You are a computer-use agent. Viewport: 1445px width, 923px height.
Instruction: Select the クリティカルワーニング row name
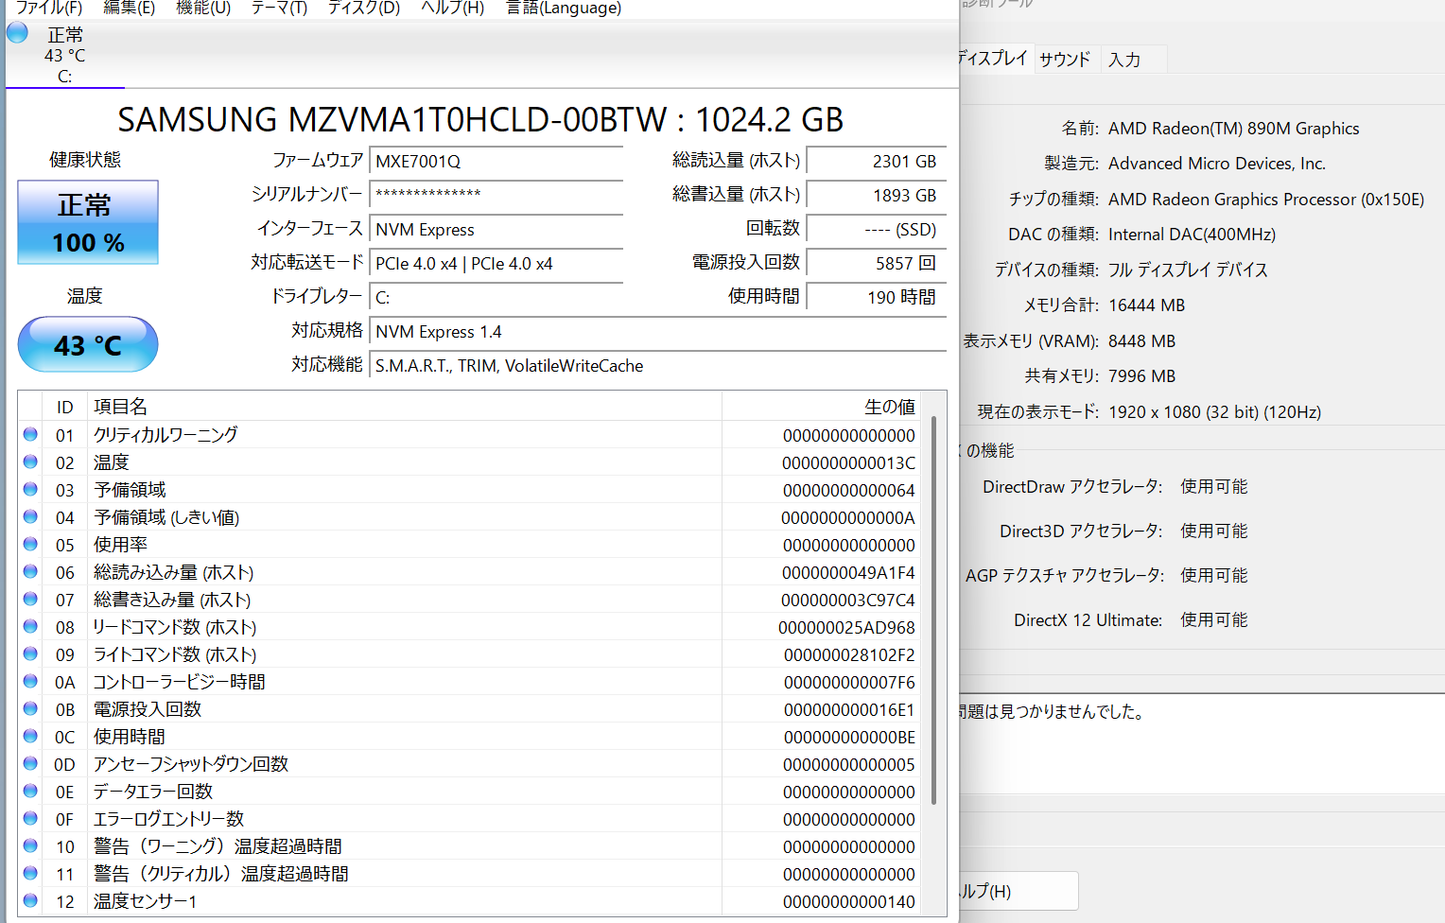166,435
